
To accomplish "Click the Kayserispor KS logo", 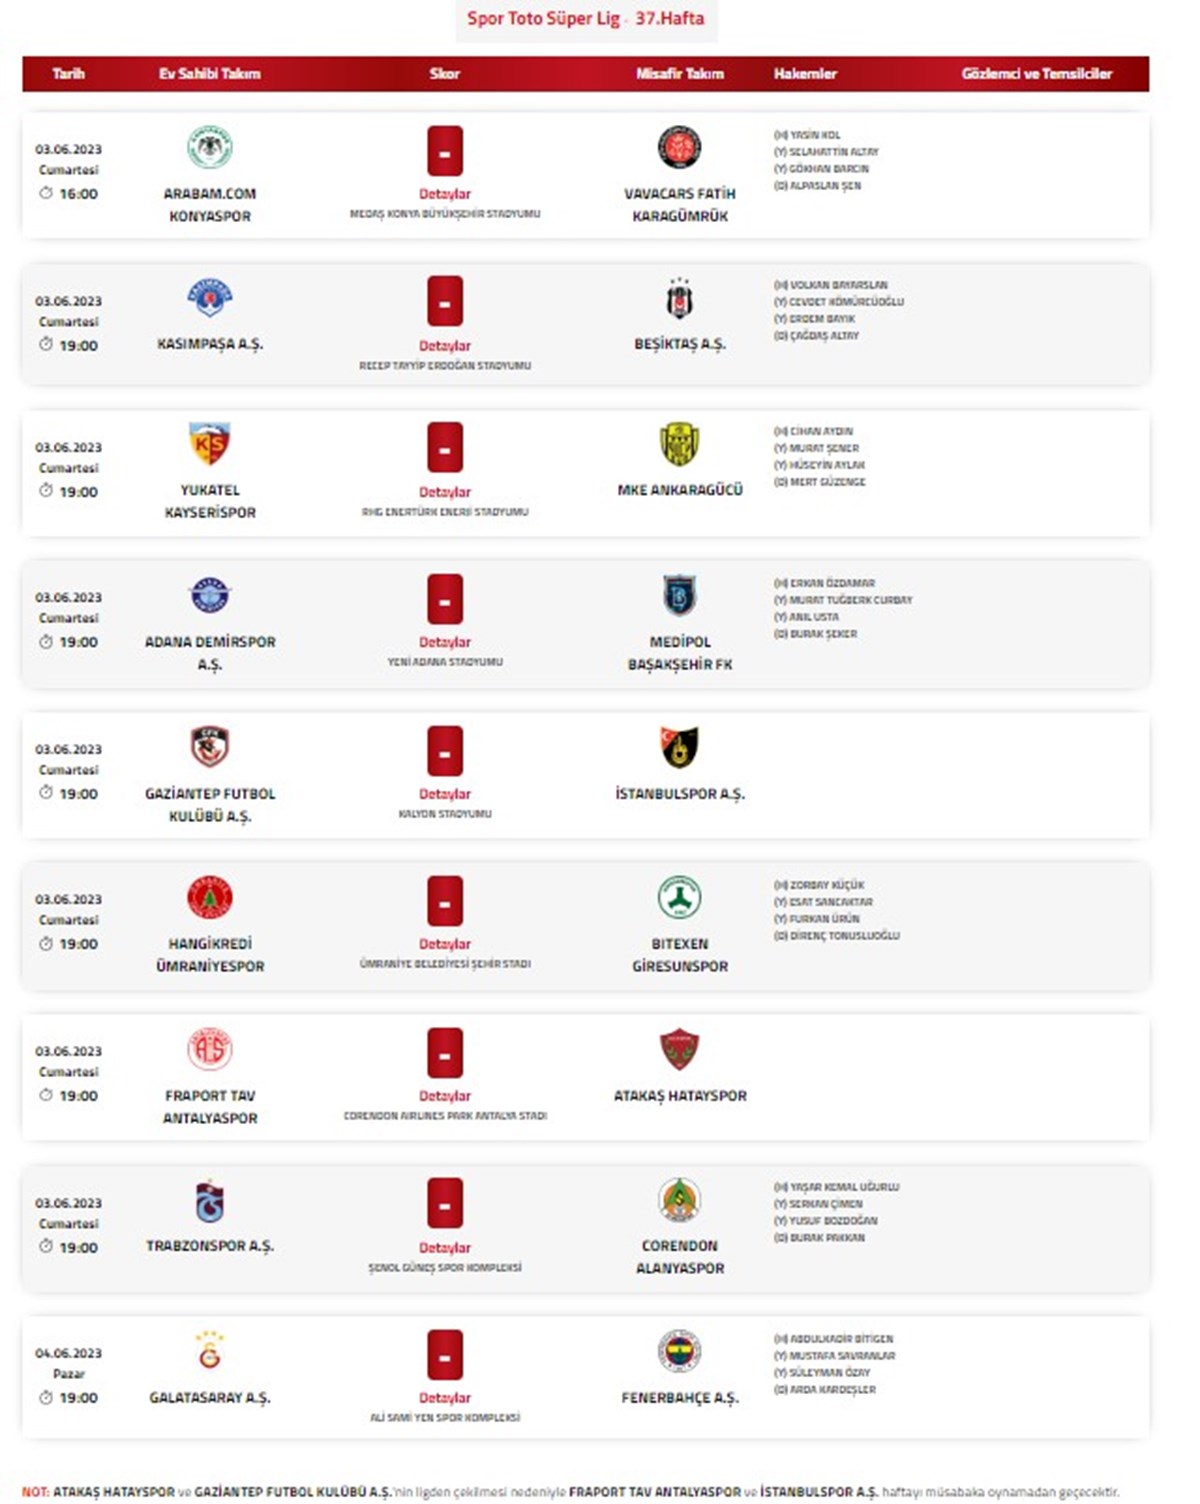I will click(x=210, y=444).
